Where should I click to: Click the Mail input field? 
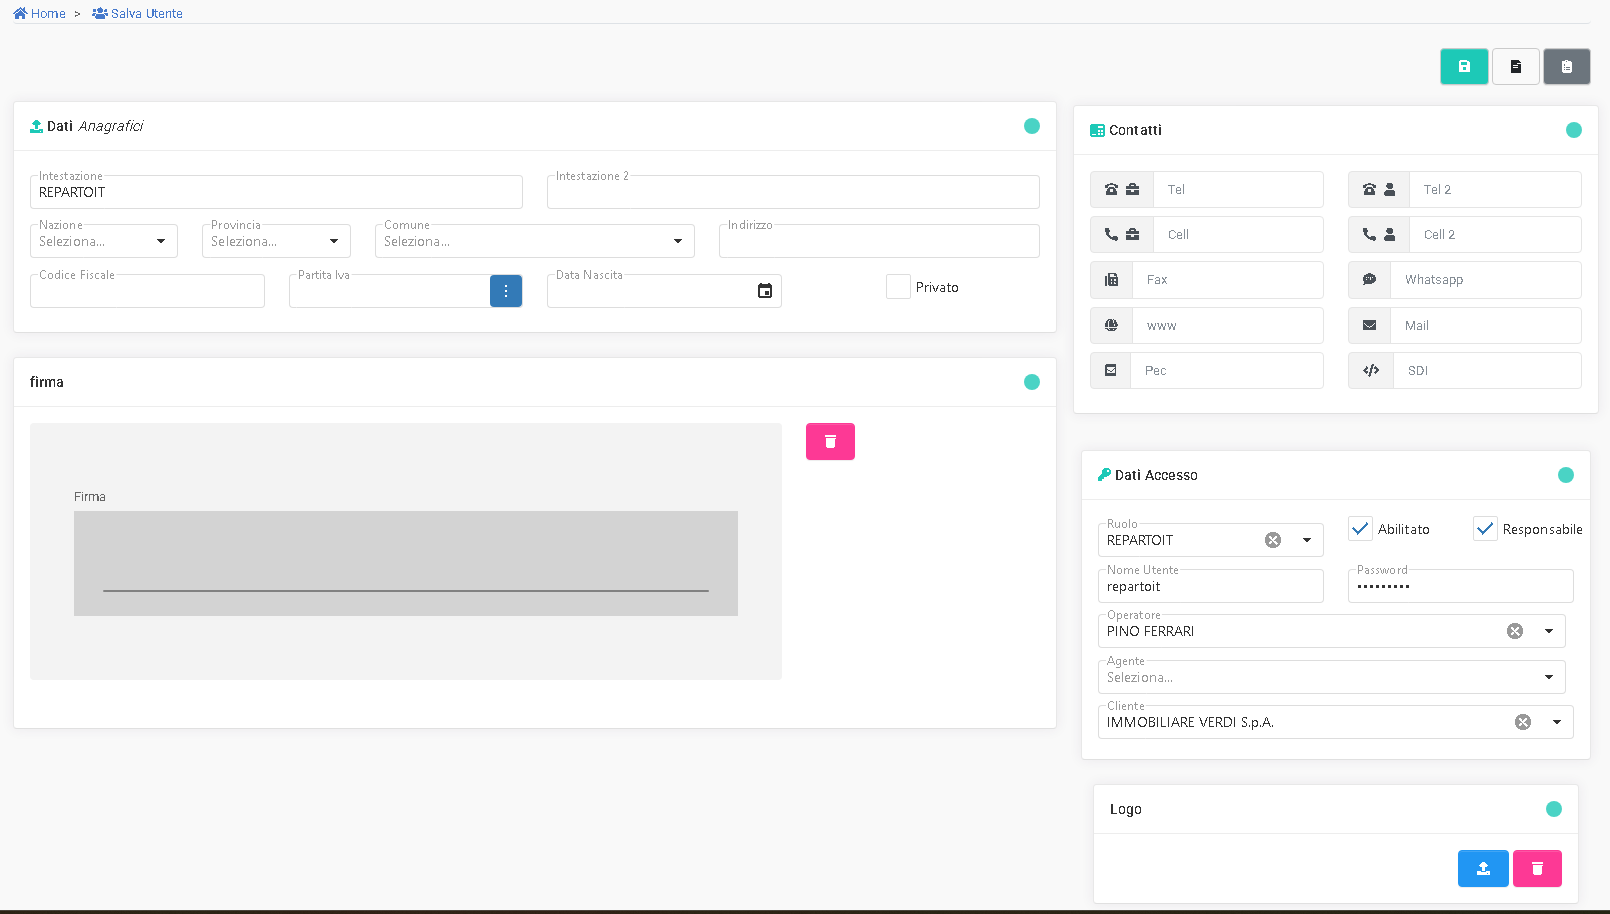pos(1485,326)
